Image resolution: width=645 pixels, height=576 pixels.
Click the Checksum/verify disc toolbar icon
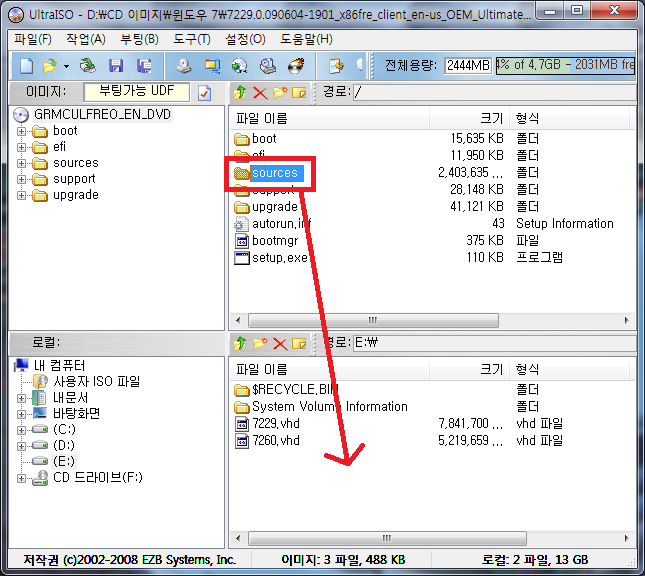(x=268, y=66)
